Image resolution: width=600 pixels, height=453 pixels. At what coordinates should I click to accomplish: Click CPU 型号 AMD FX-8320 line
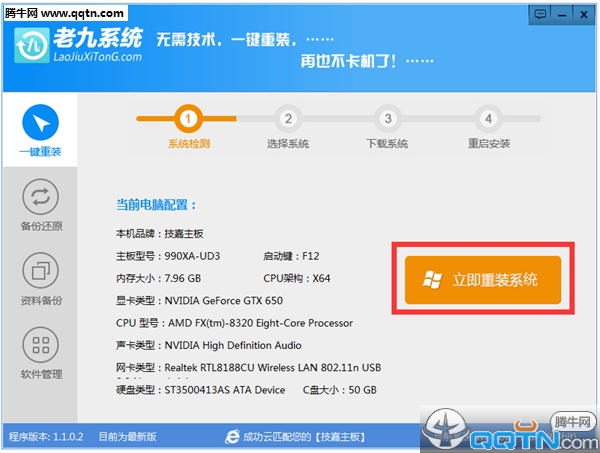point(234,323)
